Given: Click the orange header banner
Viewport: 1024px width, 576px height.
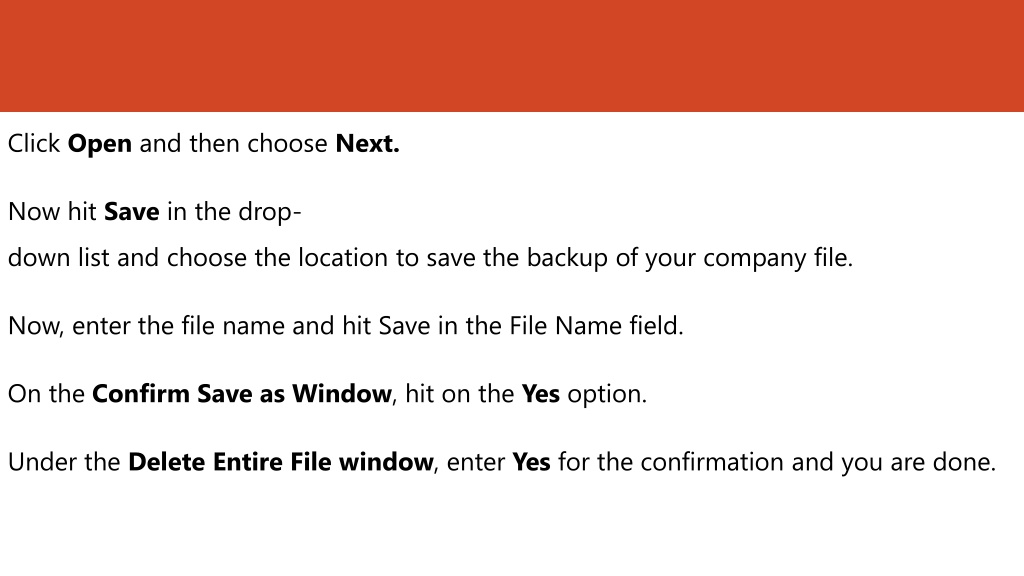Looking at the screenshot, I should 512,56.
